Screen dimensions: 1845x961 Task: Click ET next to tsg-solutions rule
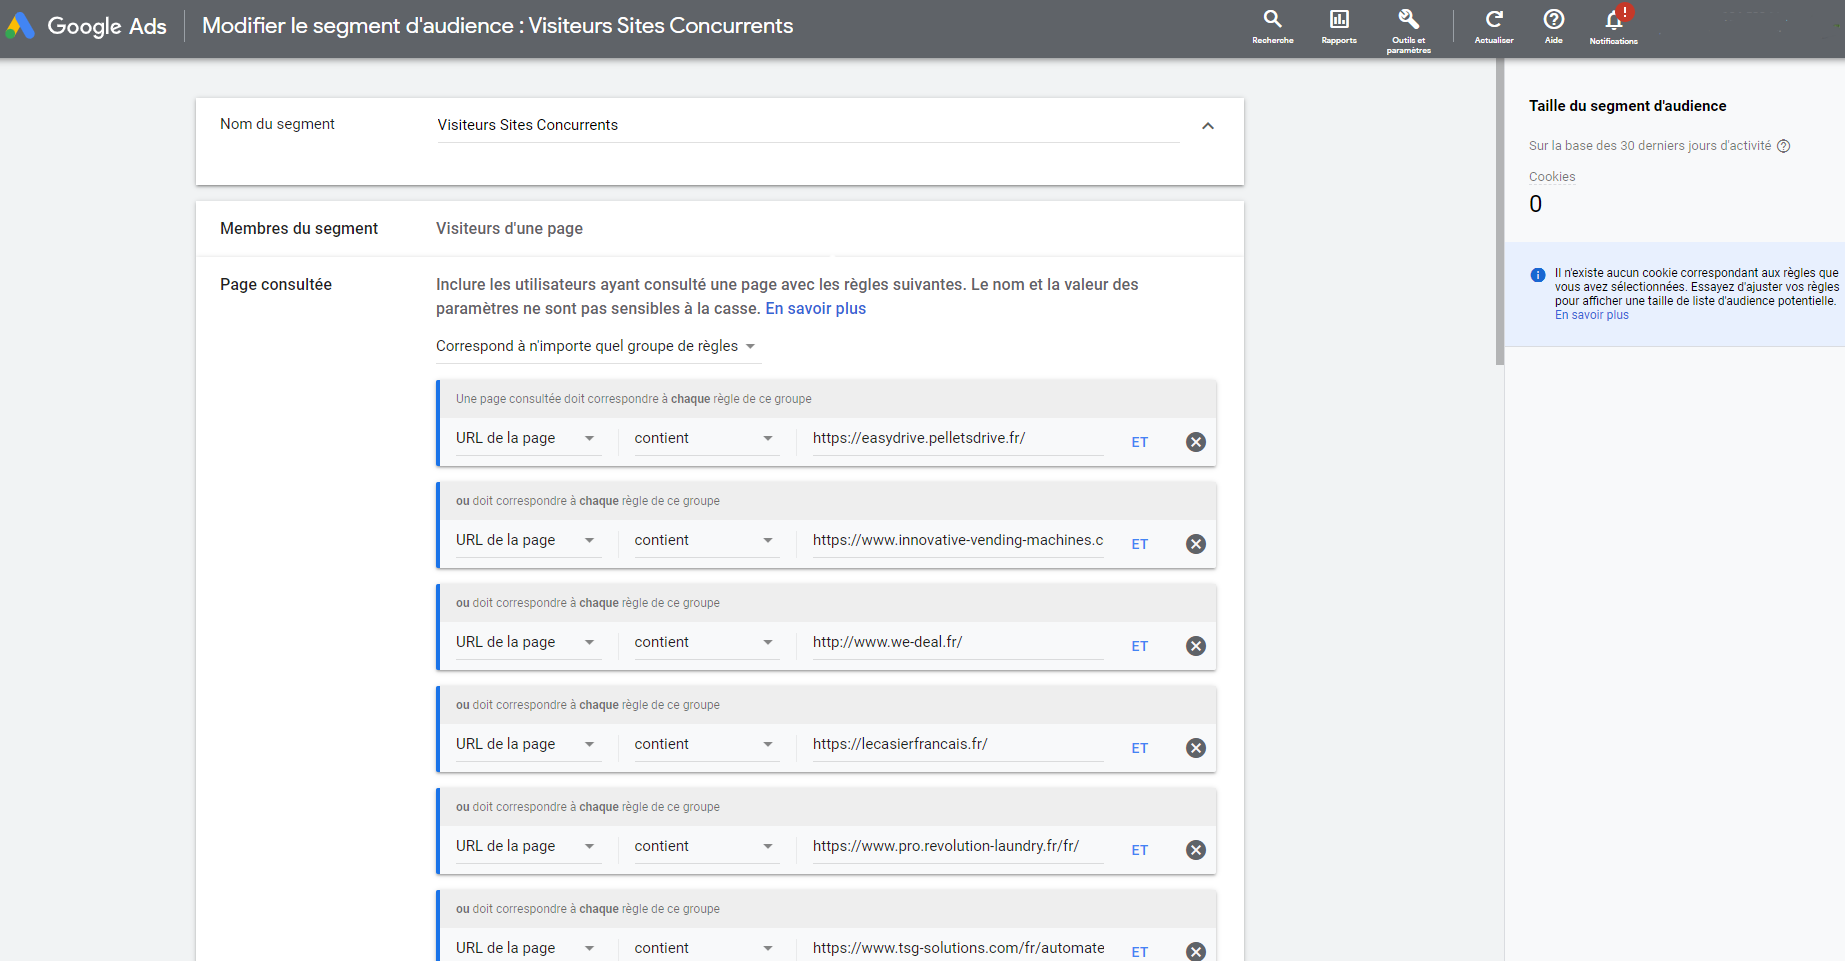[1139, 952]
